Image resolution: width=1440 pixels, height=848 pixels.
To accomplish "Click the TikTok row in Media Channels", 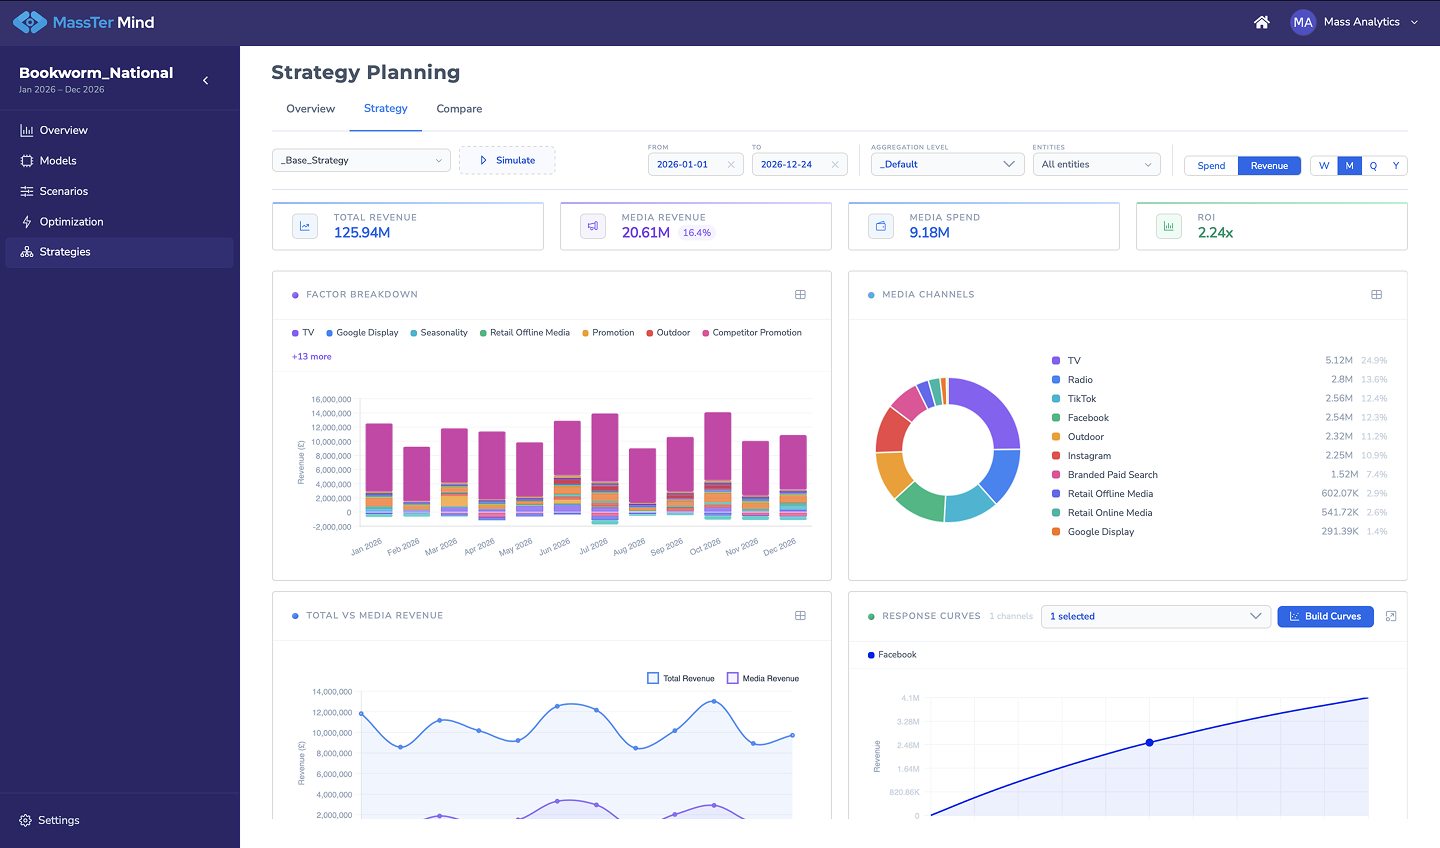I will (1220, 399).
